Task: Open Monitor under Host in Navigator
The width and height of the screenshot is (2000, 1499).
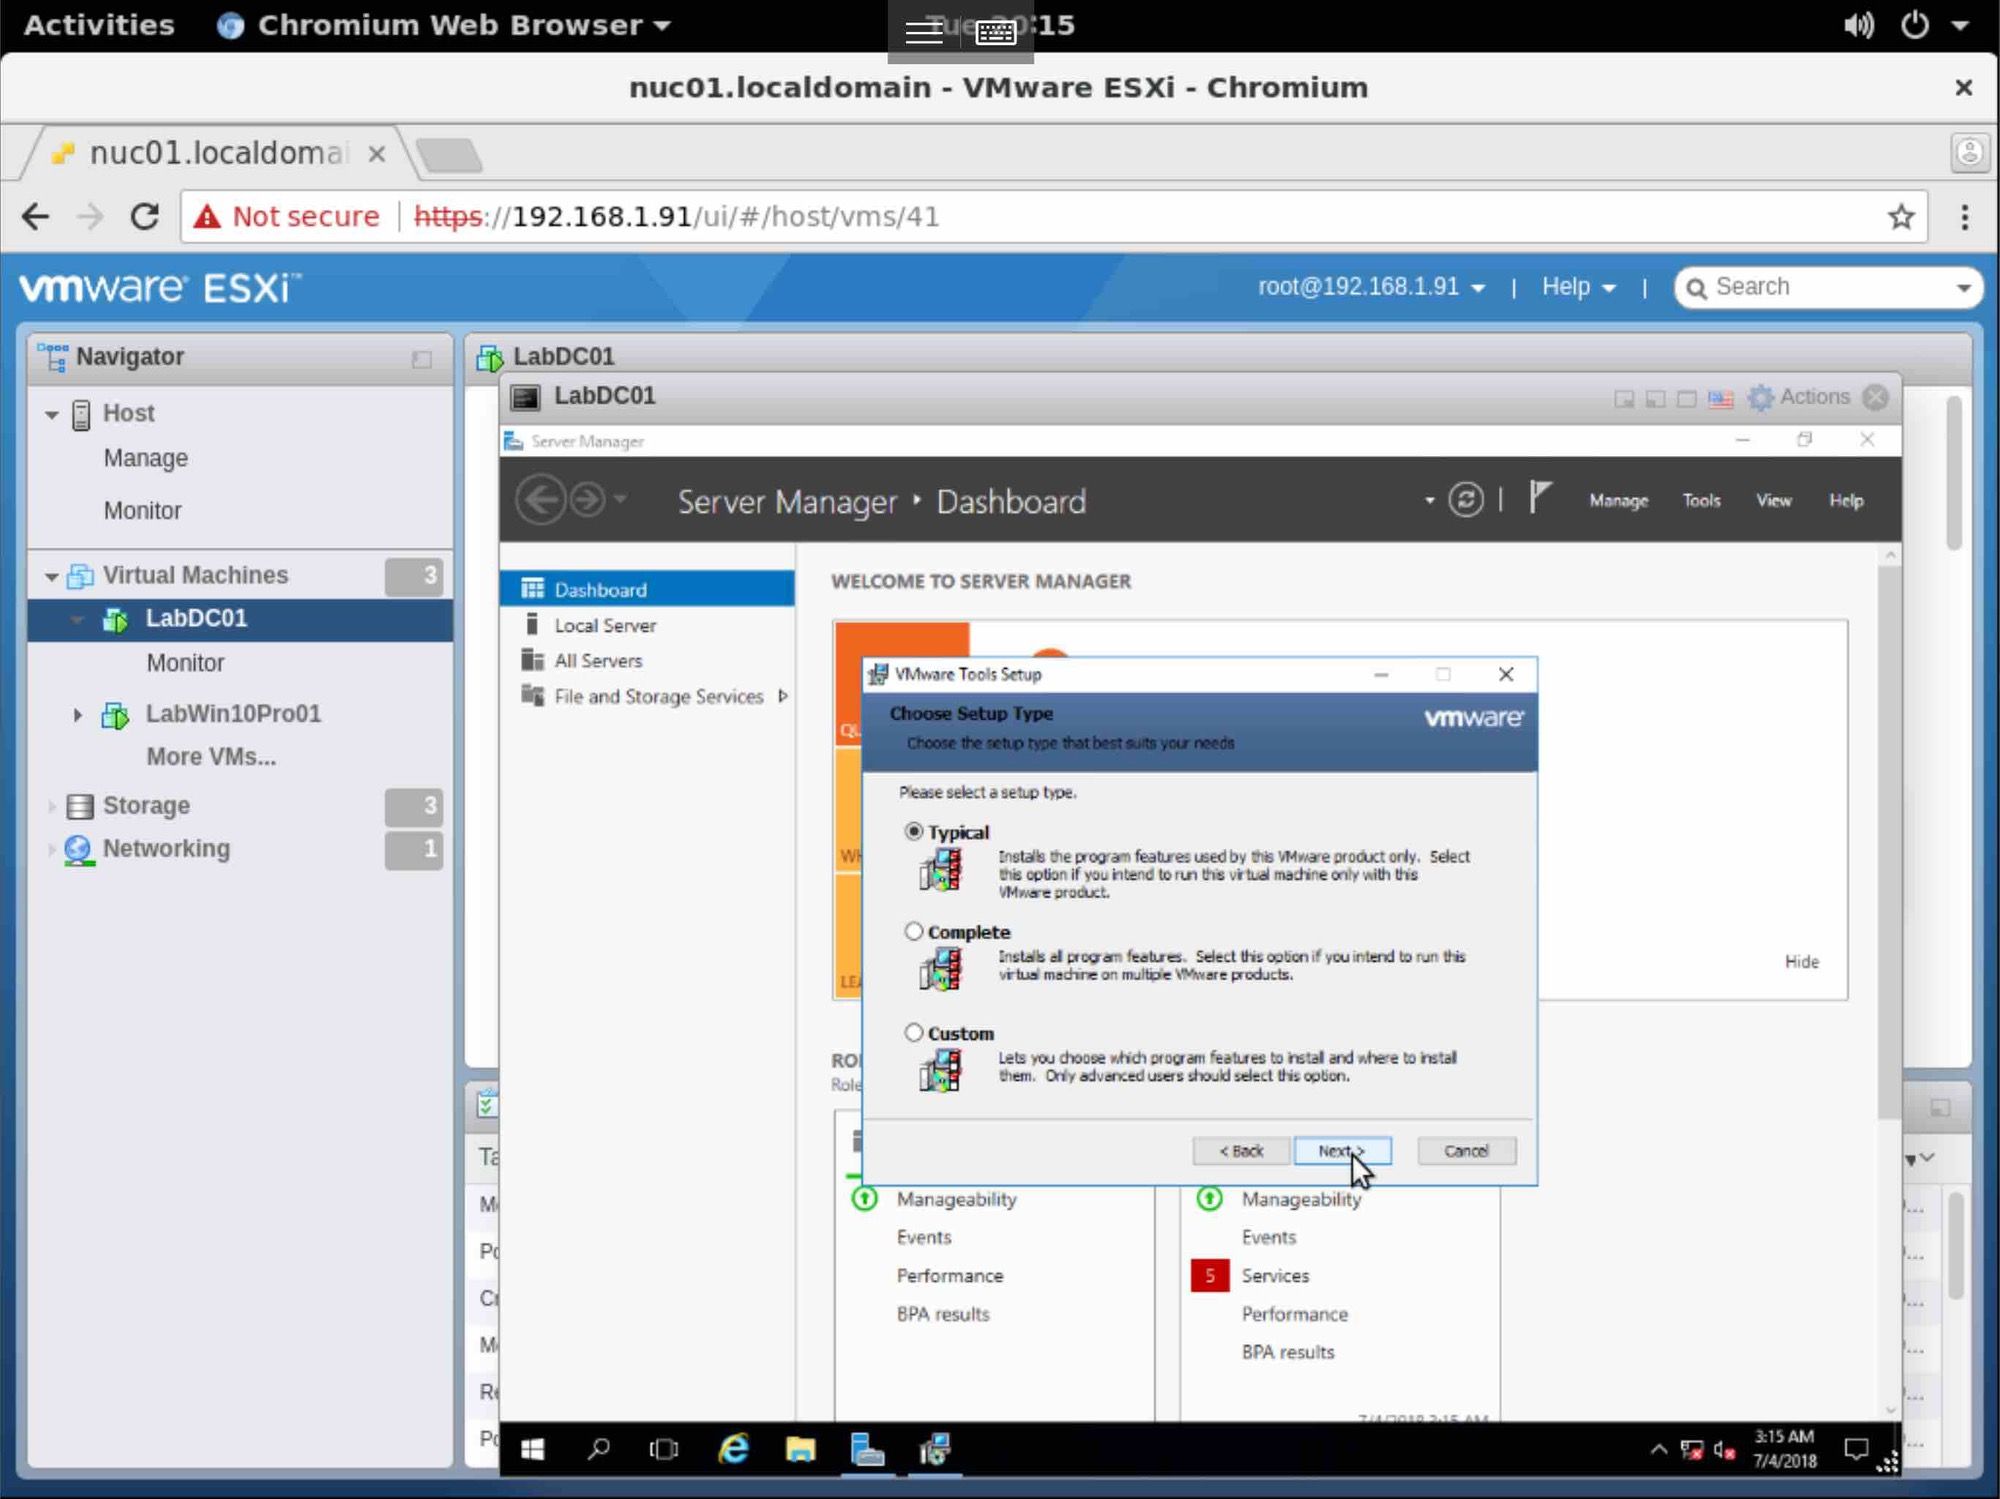Action: coord(142,511)
